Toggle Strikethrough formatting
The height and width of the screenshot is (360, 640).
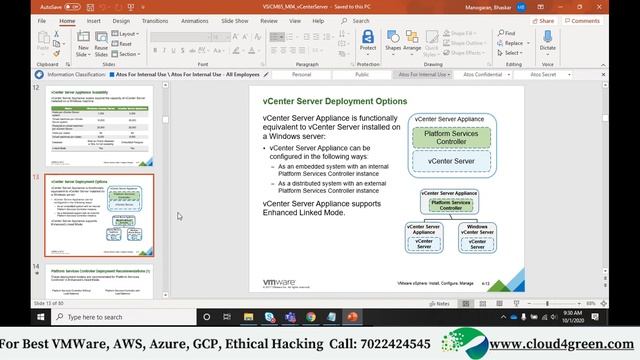[192, 51]
